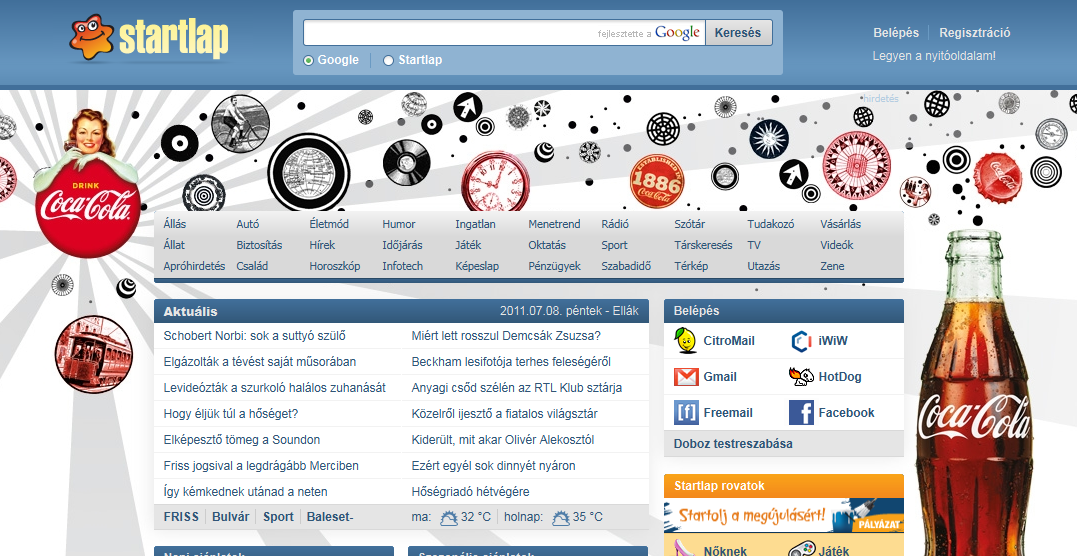This screenshot has height=556, width=1077.
Task: Click the vinyl record circle
Action: [407, 163]
